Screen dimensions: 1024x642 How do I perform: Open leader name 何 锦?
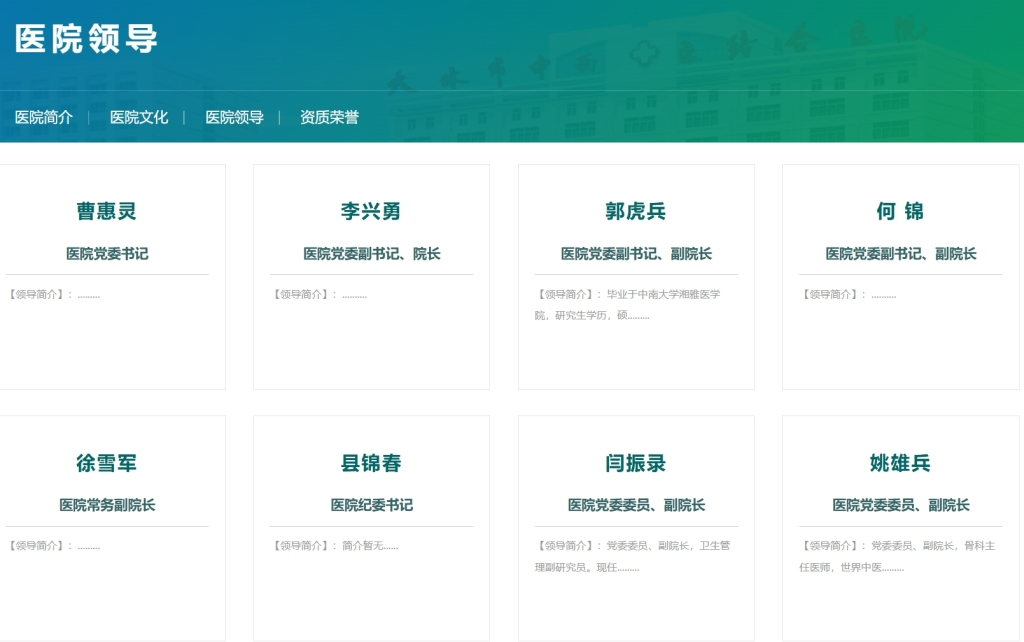900,212
